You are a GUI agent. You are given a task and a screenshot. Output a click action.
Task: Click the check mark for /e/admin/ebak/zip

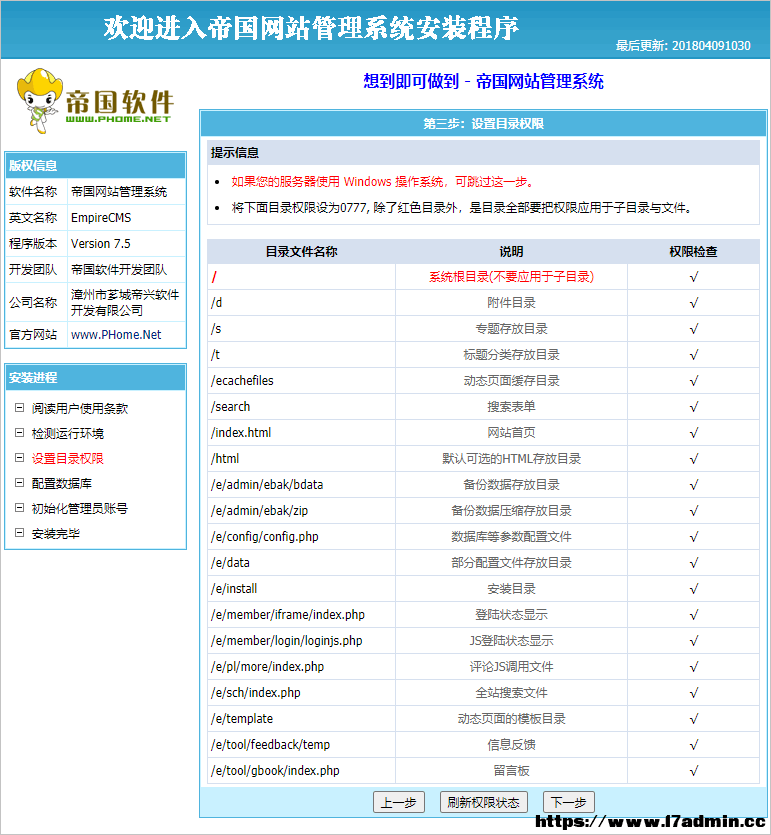tap(693, 511)
